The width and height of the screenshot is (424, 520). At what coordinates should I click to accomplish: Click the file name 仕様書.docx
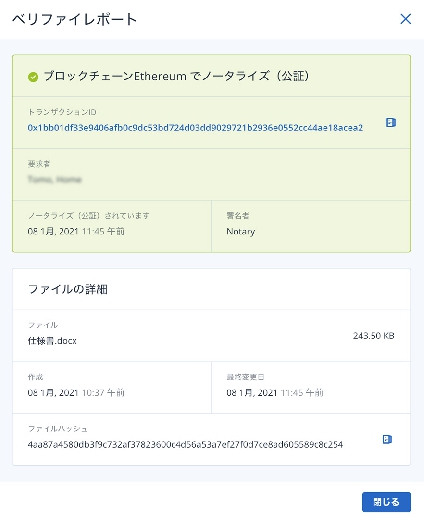coord(52,341)
